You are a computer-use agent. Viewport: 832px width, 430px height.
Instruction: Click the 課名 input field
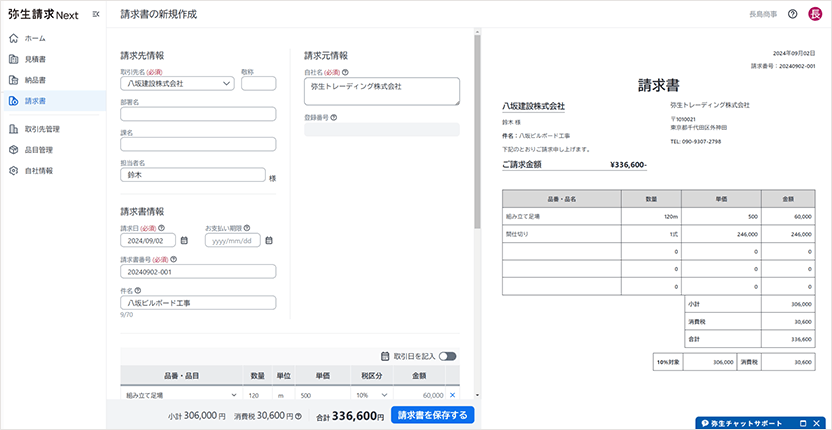pos(198,144)
